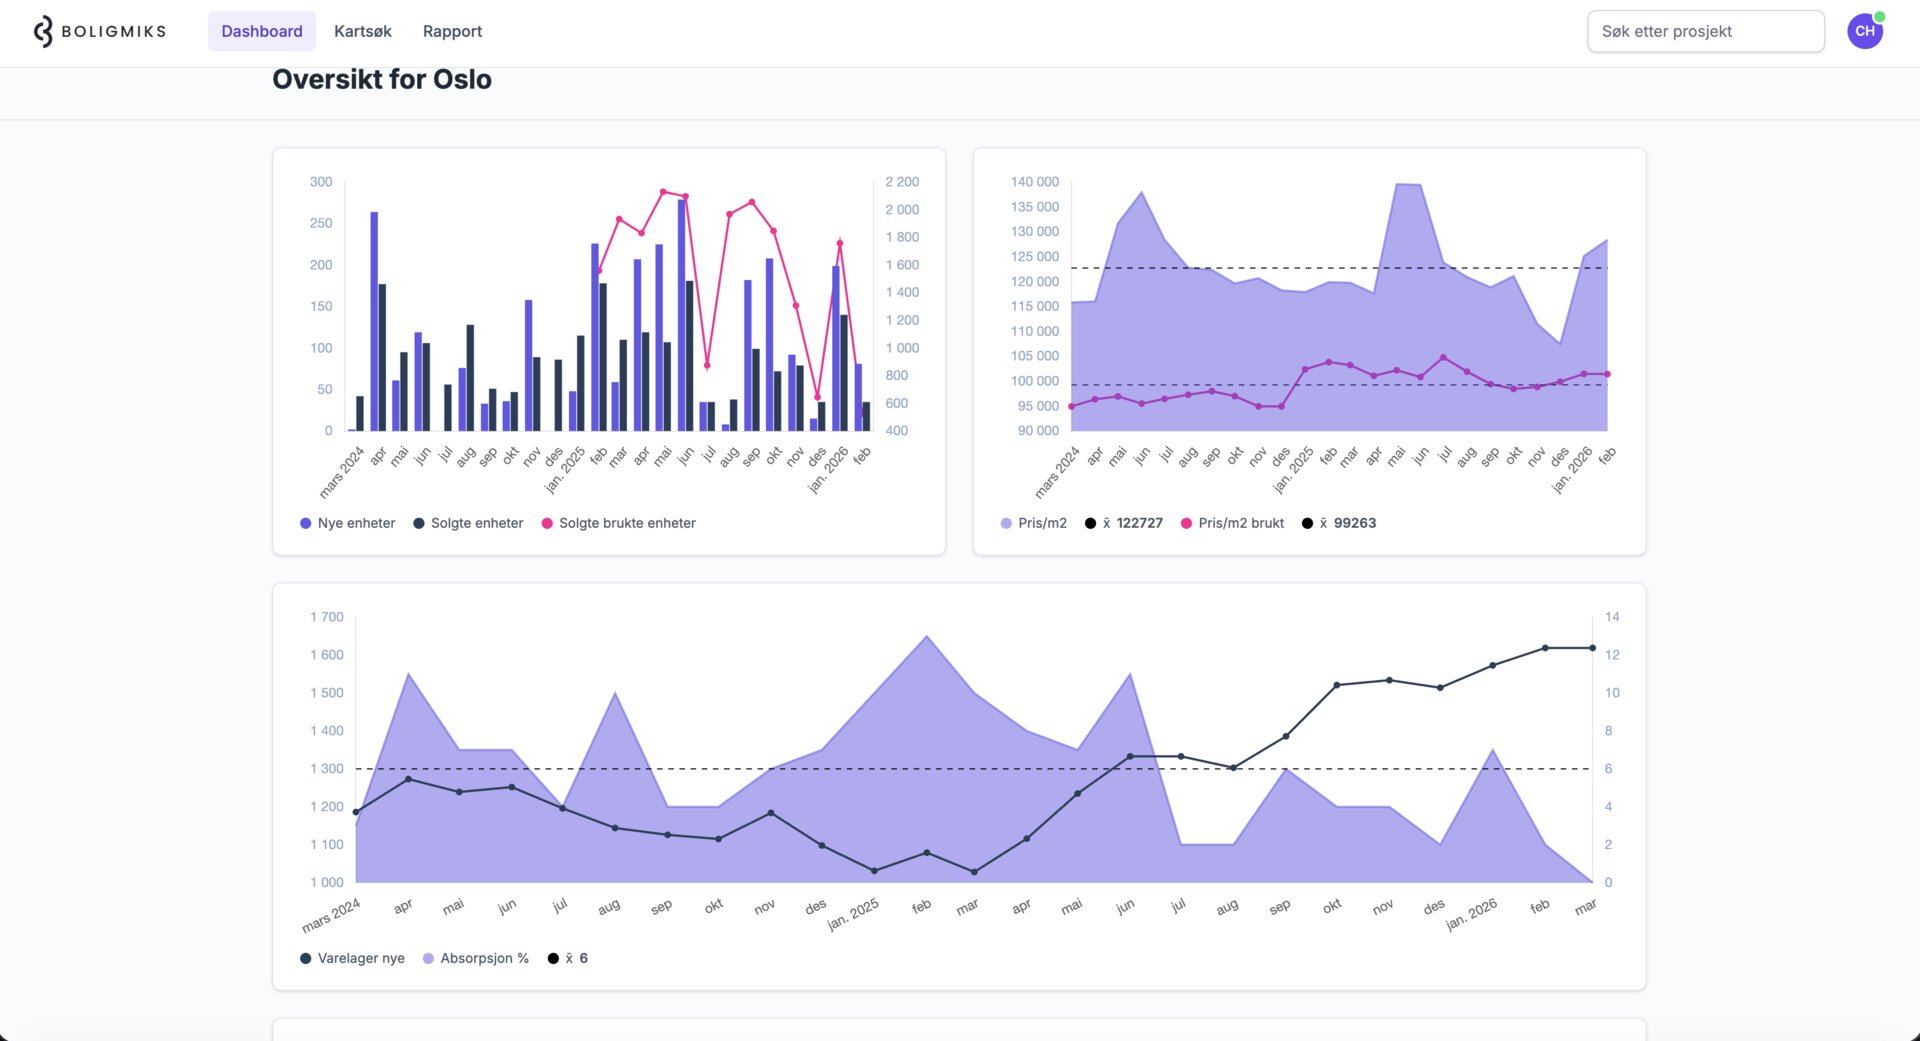The image size is (1920, 1041).
Task: Click the Boligmiks logo icon
Action: (41, 30)
